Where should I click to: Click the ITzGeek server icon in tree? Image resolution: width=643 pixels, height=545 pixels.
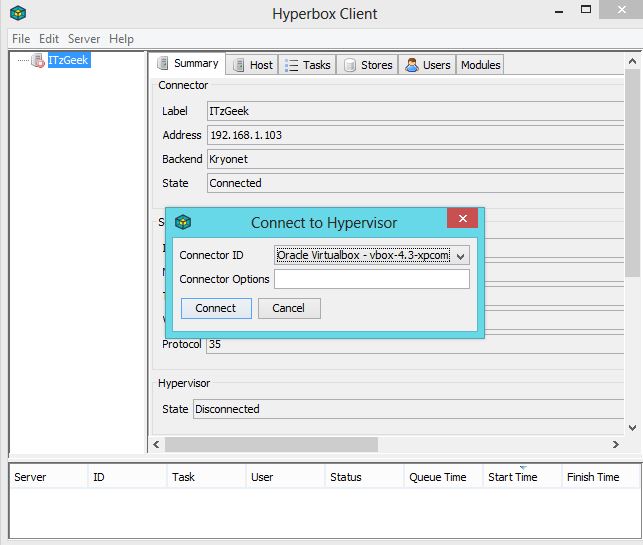point(38,60)
